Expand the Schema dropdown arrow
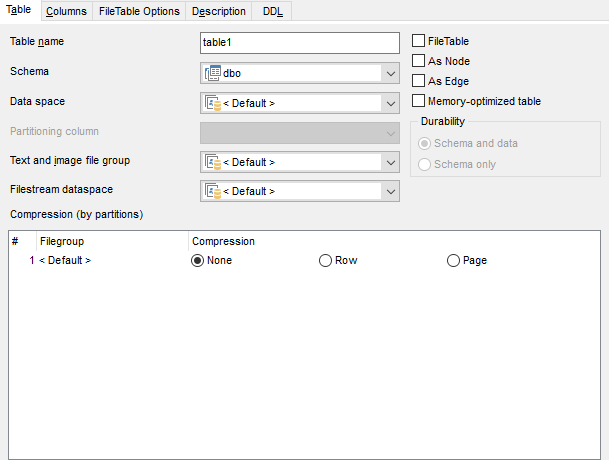 tap(389, 73)
